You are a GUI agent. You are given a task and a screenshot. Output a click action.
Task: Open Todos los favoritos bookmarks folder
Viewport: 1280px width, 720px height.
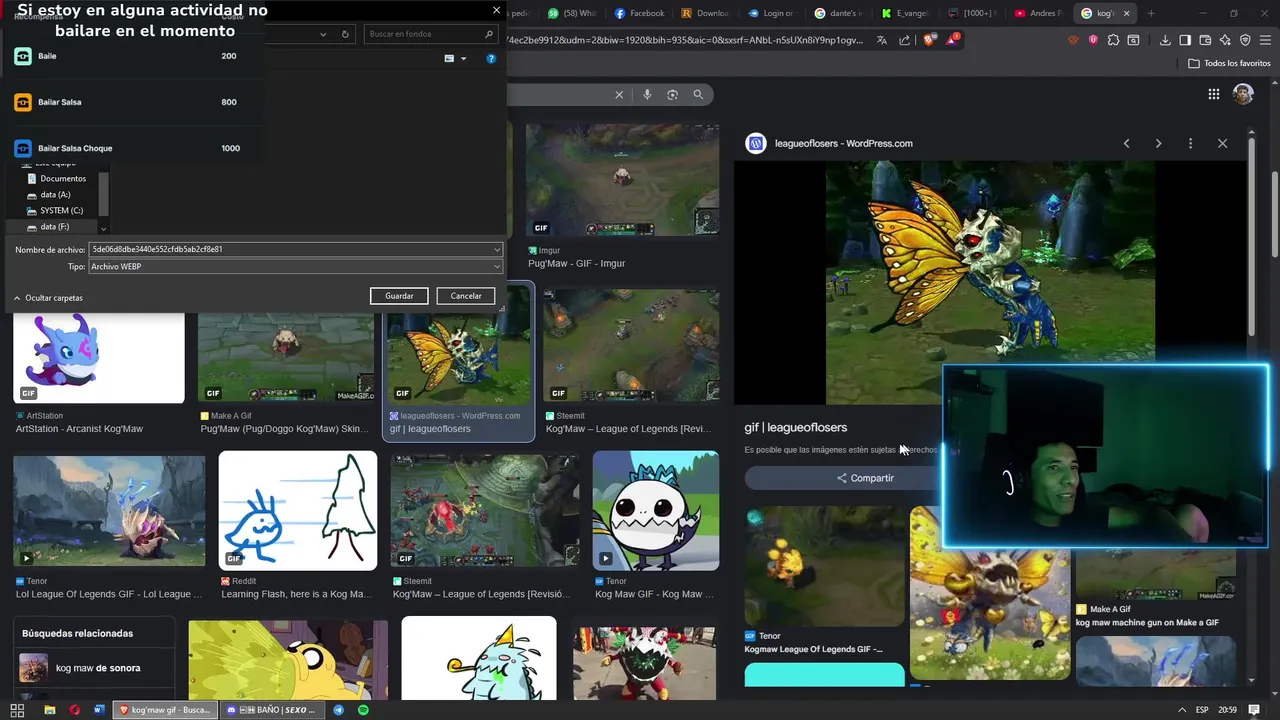point(1229,63)
